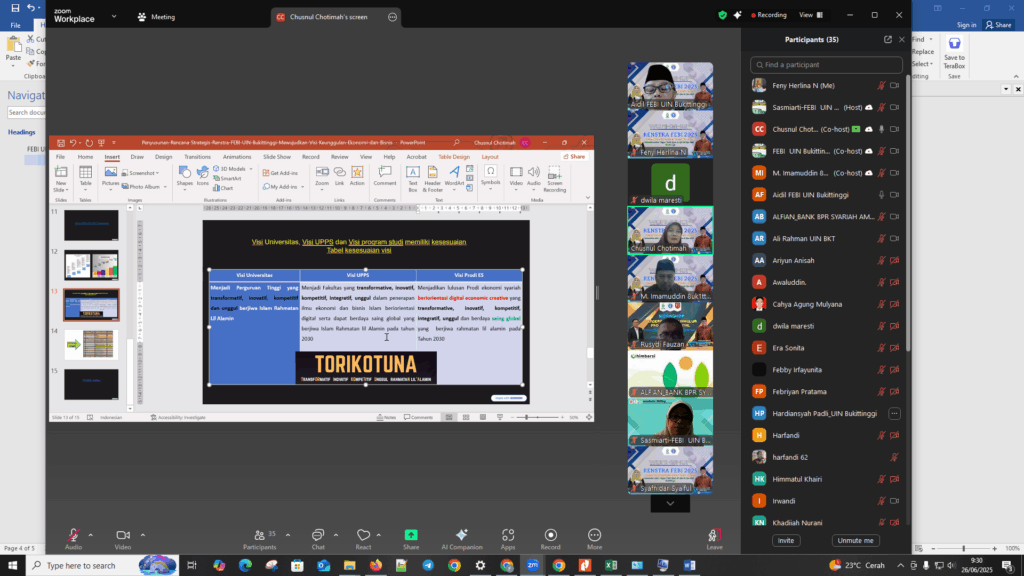Click the Invite button
1024x576 pixels.
click(786, 540)
